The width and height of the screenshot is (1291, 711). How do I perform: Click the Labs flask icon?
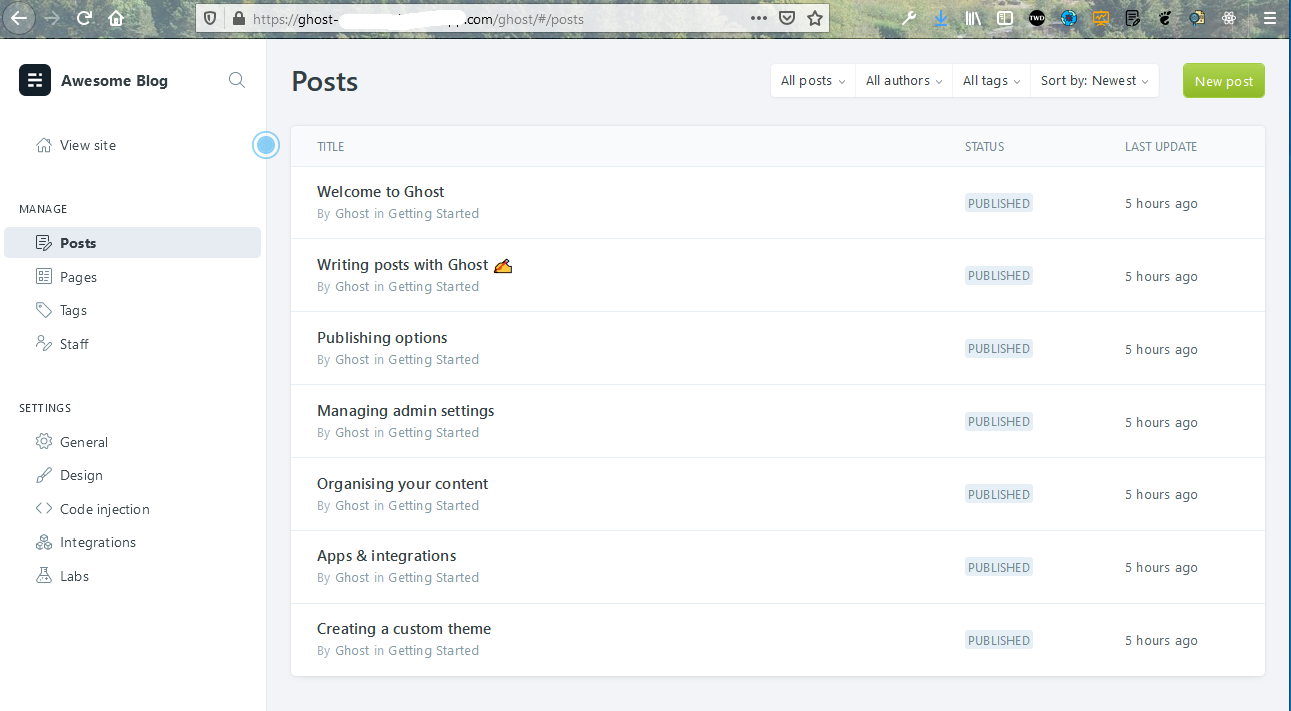point(44,576)
